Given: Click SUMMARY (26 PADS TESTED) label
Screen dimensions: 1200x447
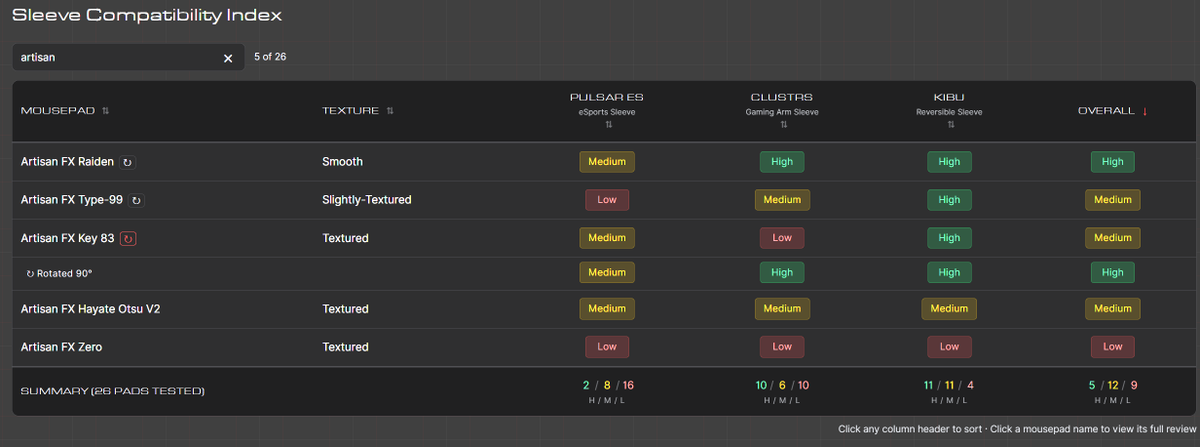Looking at the screenshot, I should point(113,391).
